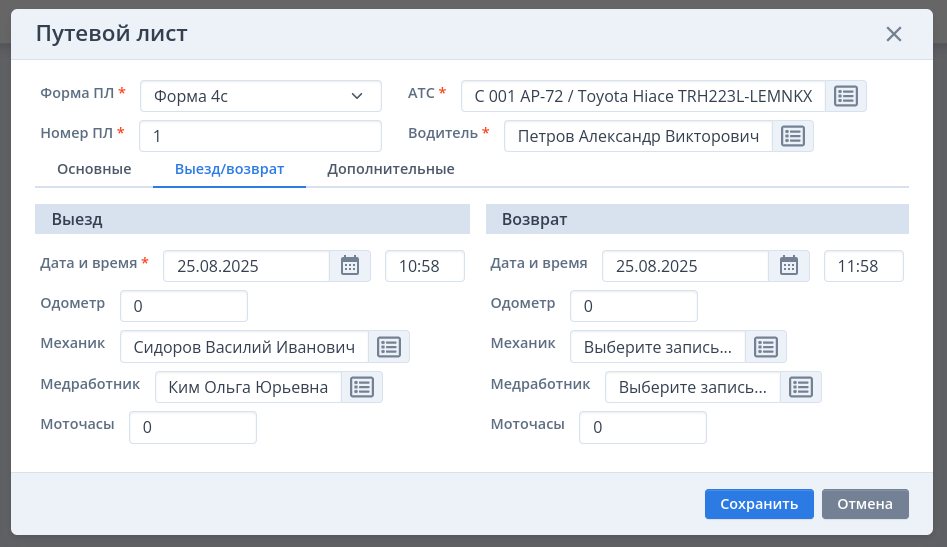Open Выезд Медработник record picker icon

[362, 387]
